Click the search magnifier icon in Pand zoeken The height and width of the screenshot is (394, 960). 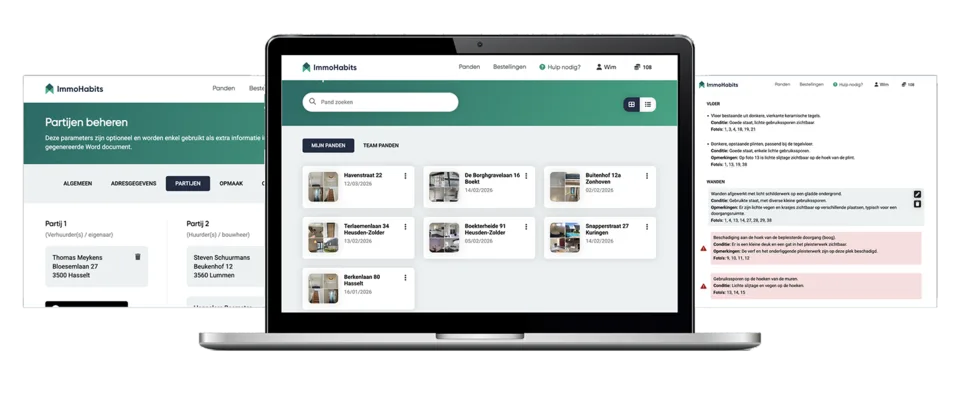tap(313, 102)
